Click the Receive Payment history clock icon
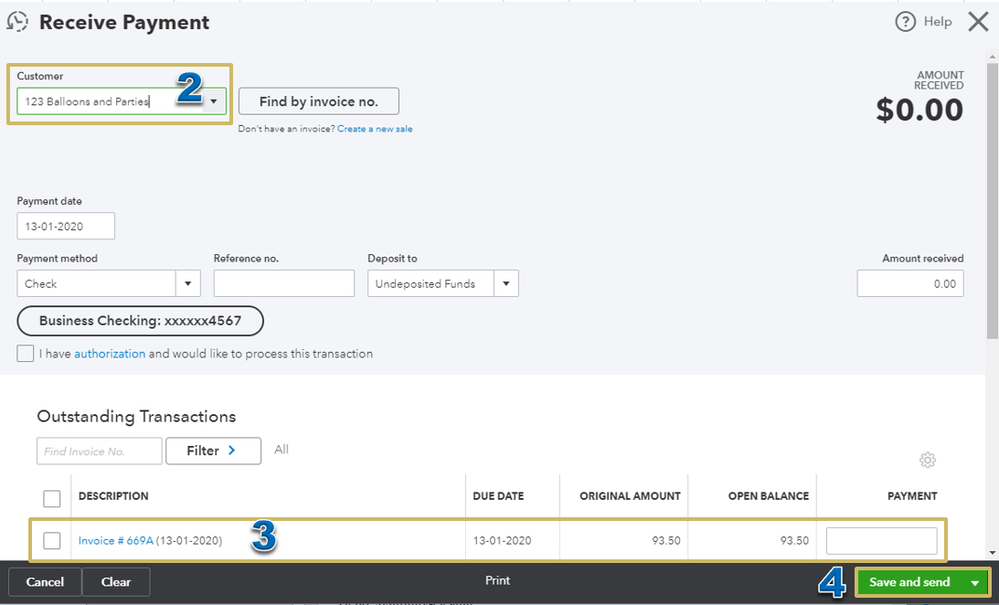999x605 pixels. [17, 22]
